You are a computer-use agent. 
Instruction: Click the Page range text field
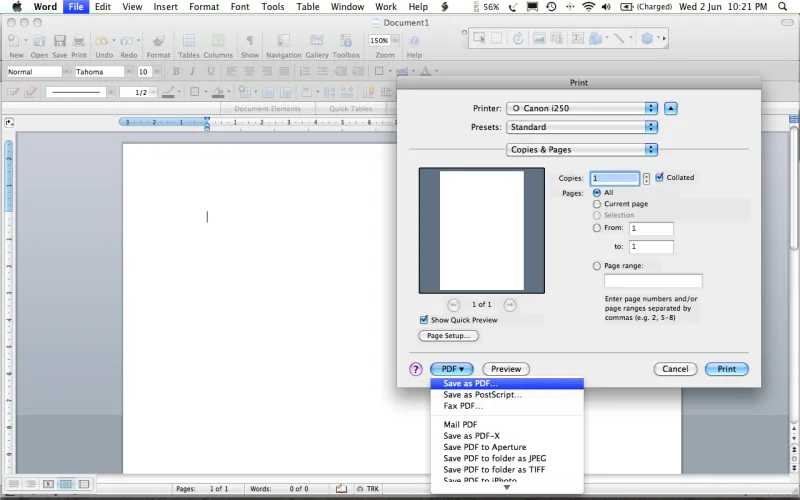pyautogui.click(x=653, y=281)
